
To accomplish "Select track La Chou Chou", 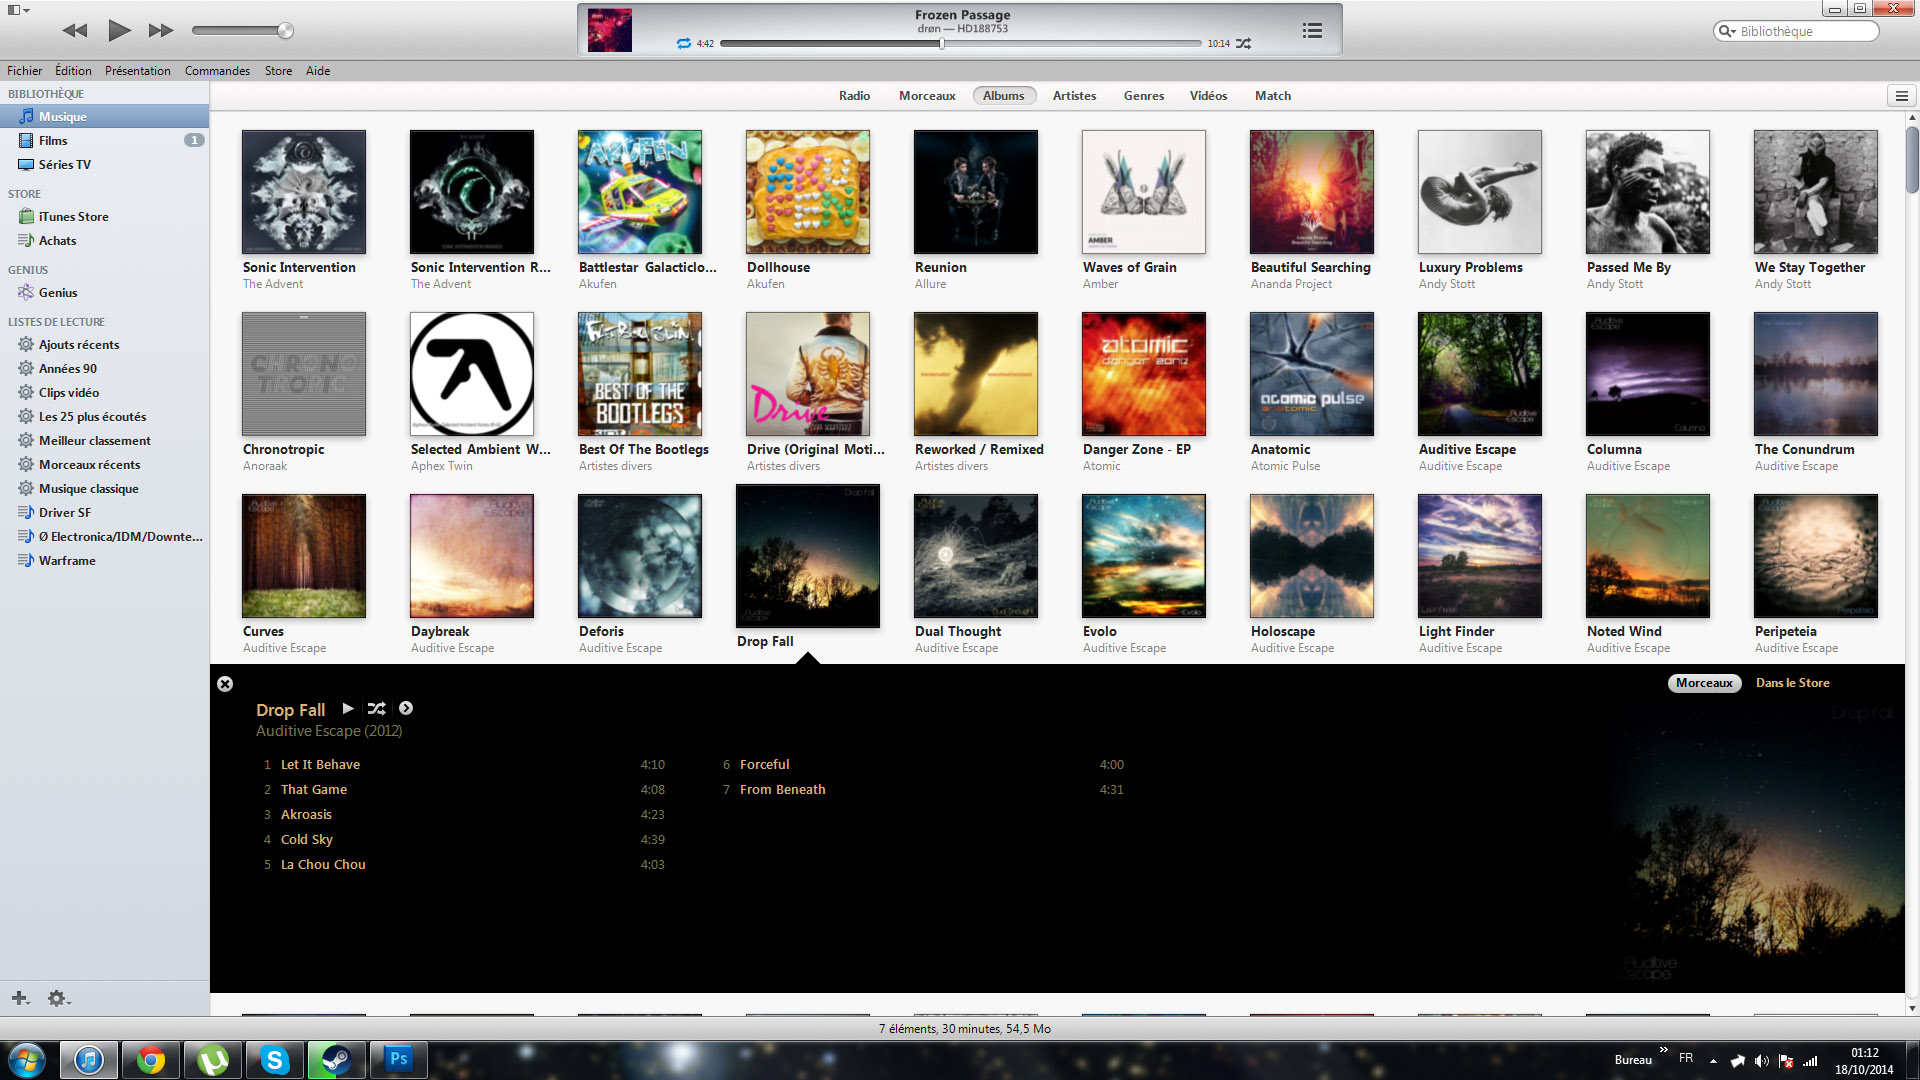I will point(462,865).
